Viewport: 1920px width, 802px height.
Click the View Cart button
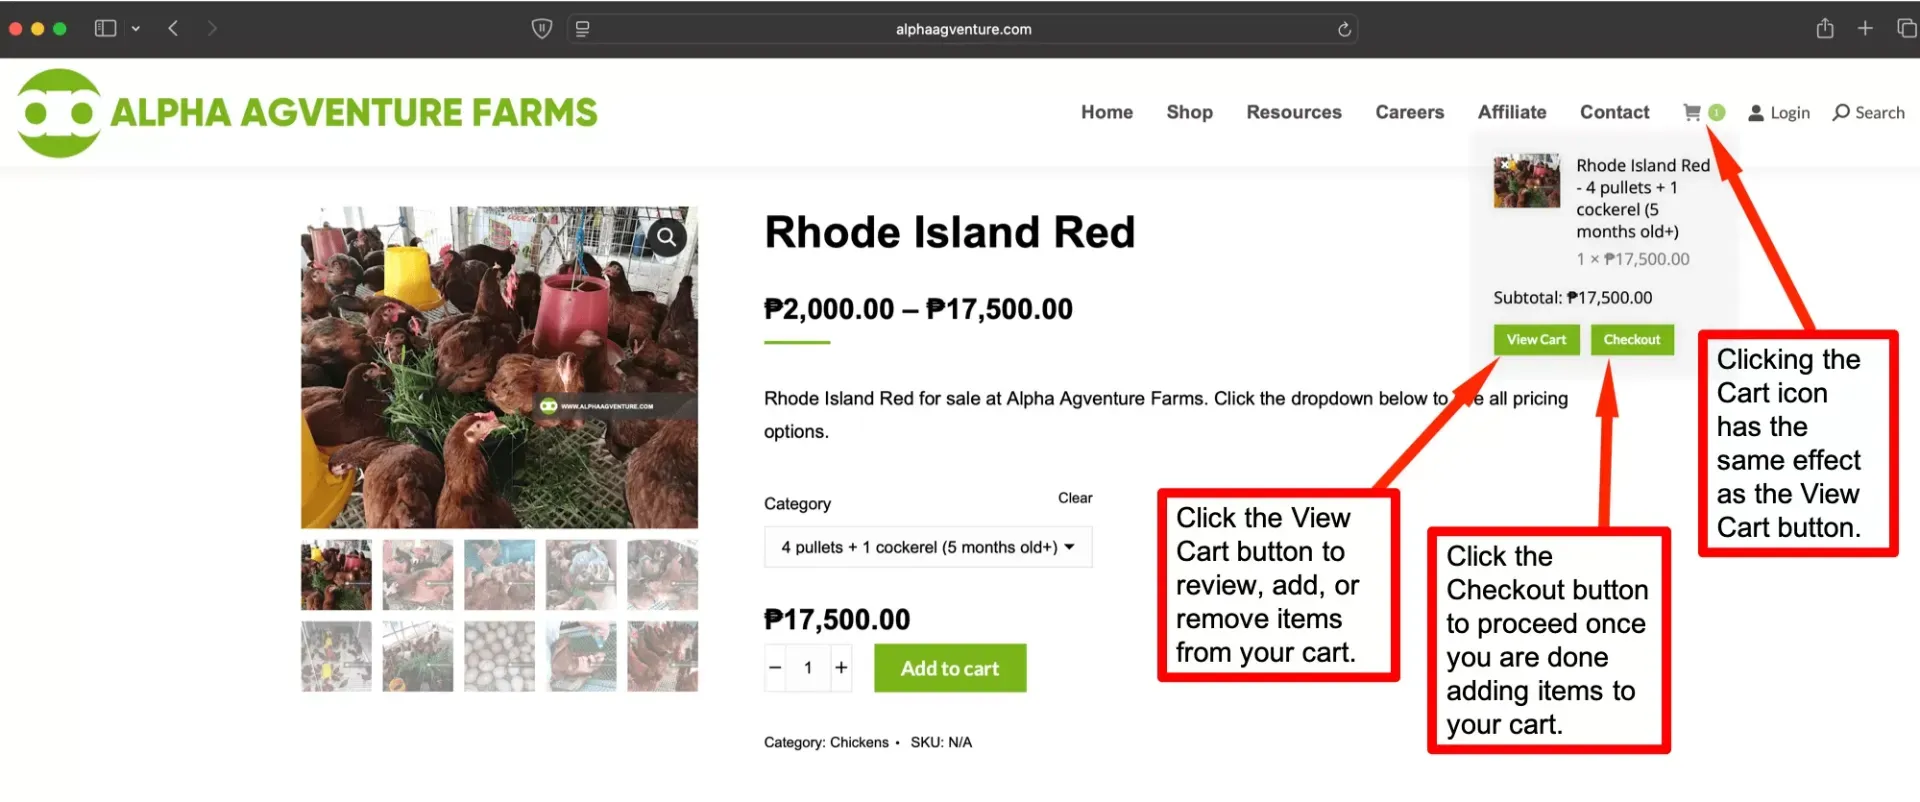click(x=1536, y=340)
